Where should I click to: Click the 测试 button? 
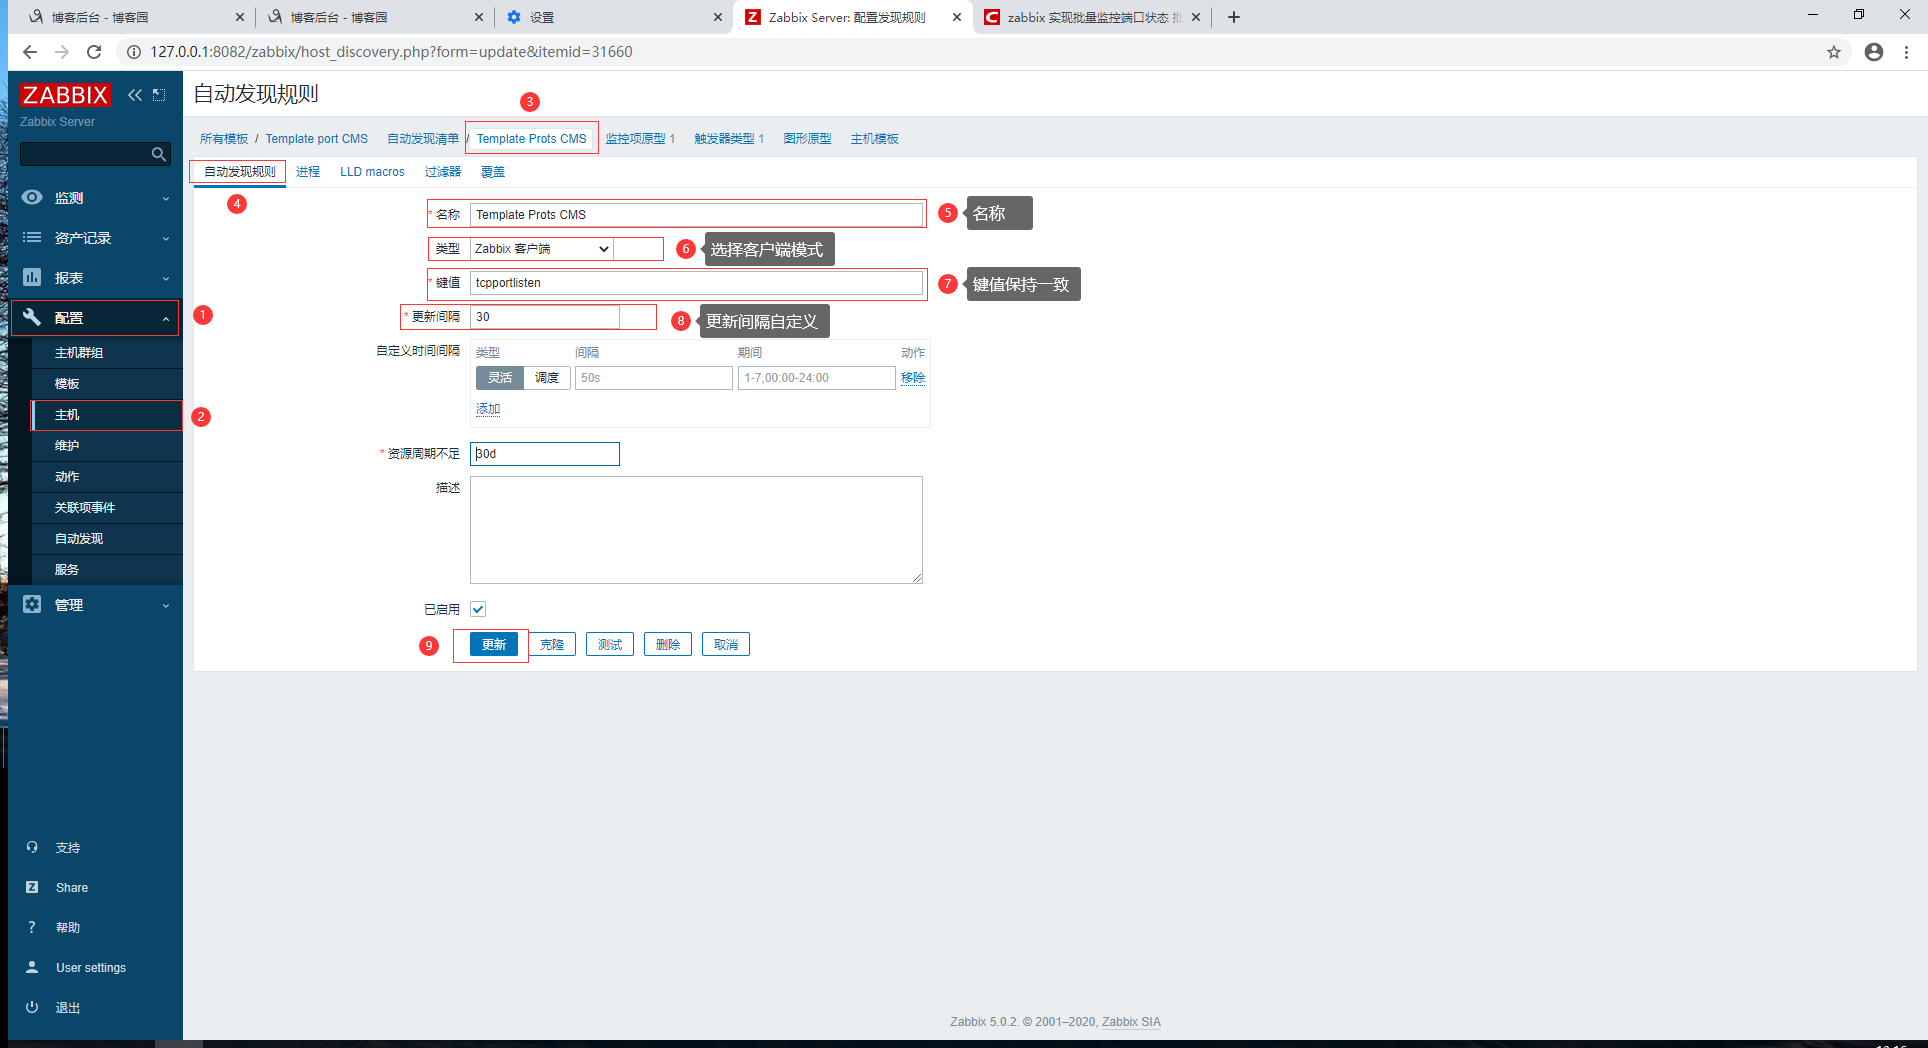pyautogui.click(x=610, y=645)
